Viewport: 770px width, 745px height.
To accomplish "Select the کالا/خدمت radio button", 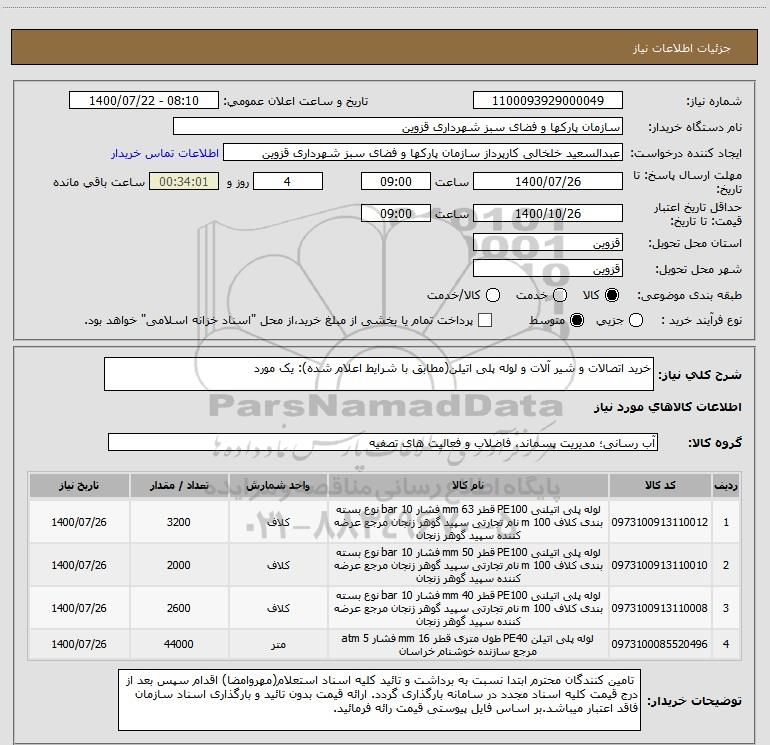I will pyautogui.click(x=493, y=295).
